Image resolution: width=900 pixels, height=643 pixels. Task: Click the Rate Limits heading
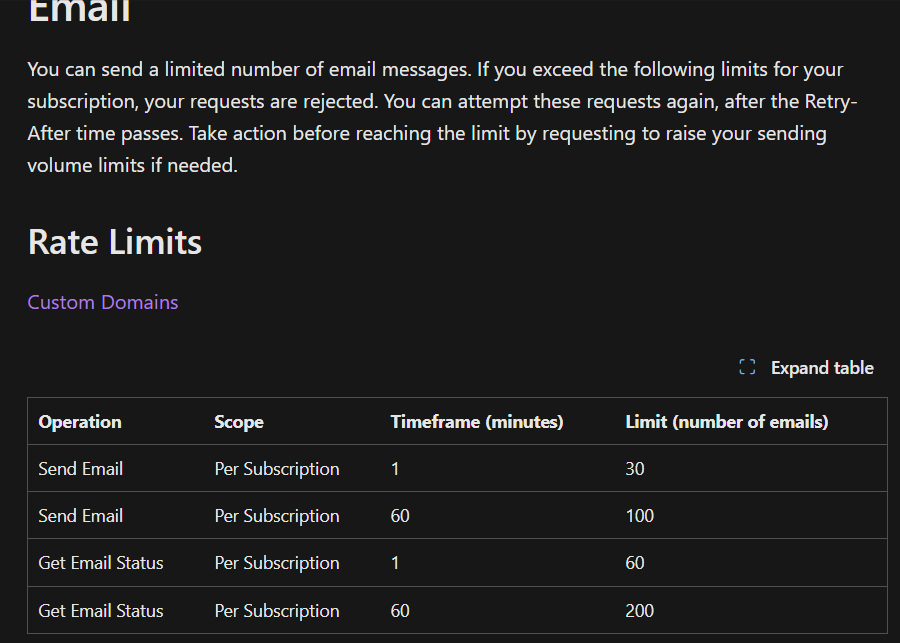coord(115,242)
